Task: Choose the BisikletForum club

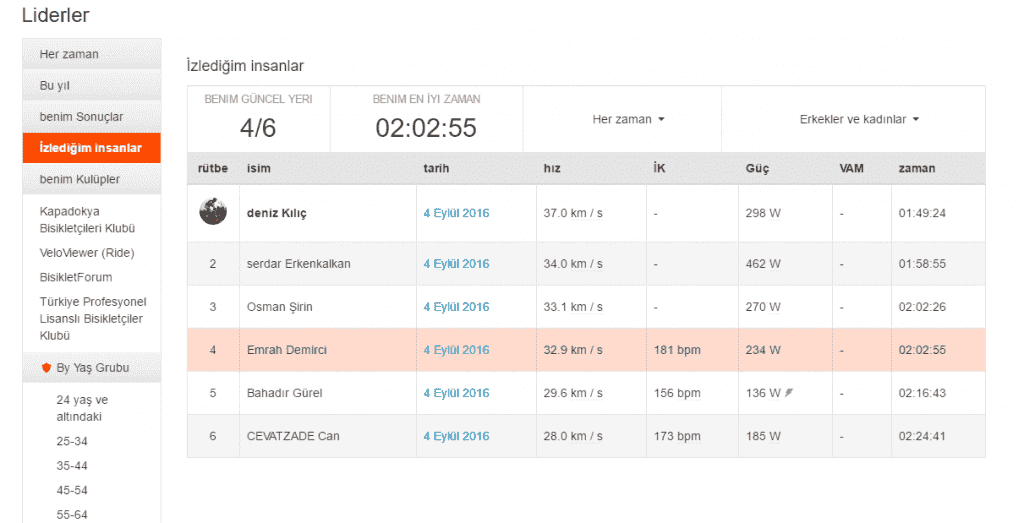Action: pyautogui.click(x=76, y=277)
